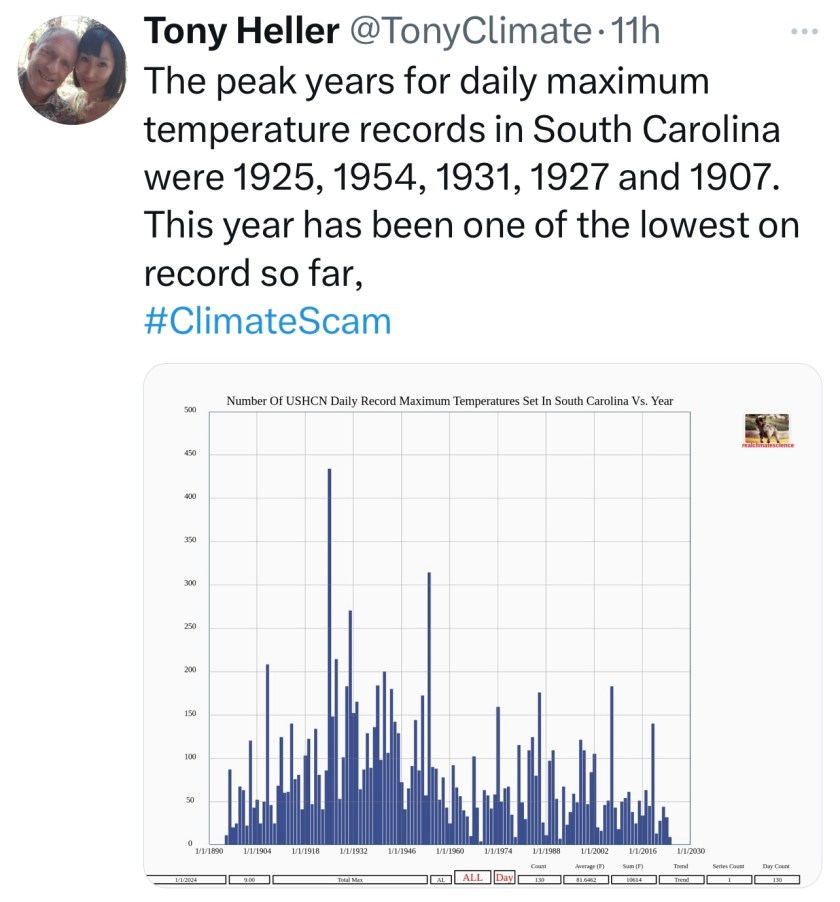Open the three-dot more options menu

[803, 31]
